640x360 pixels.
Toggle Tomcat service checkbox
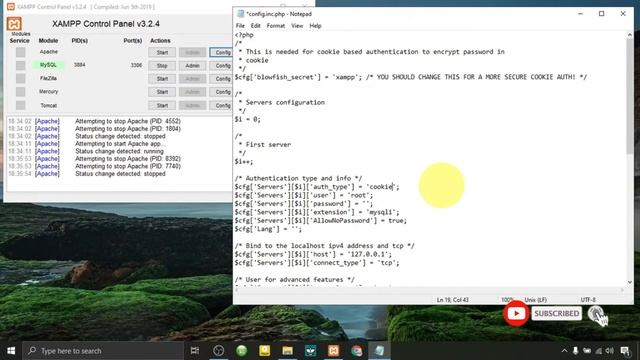20,105
